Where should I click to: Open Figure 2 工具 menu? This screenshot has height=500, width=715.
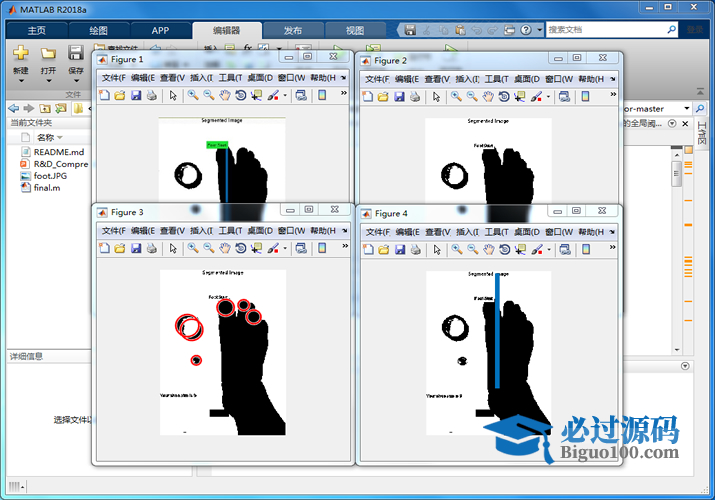497,79
